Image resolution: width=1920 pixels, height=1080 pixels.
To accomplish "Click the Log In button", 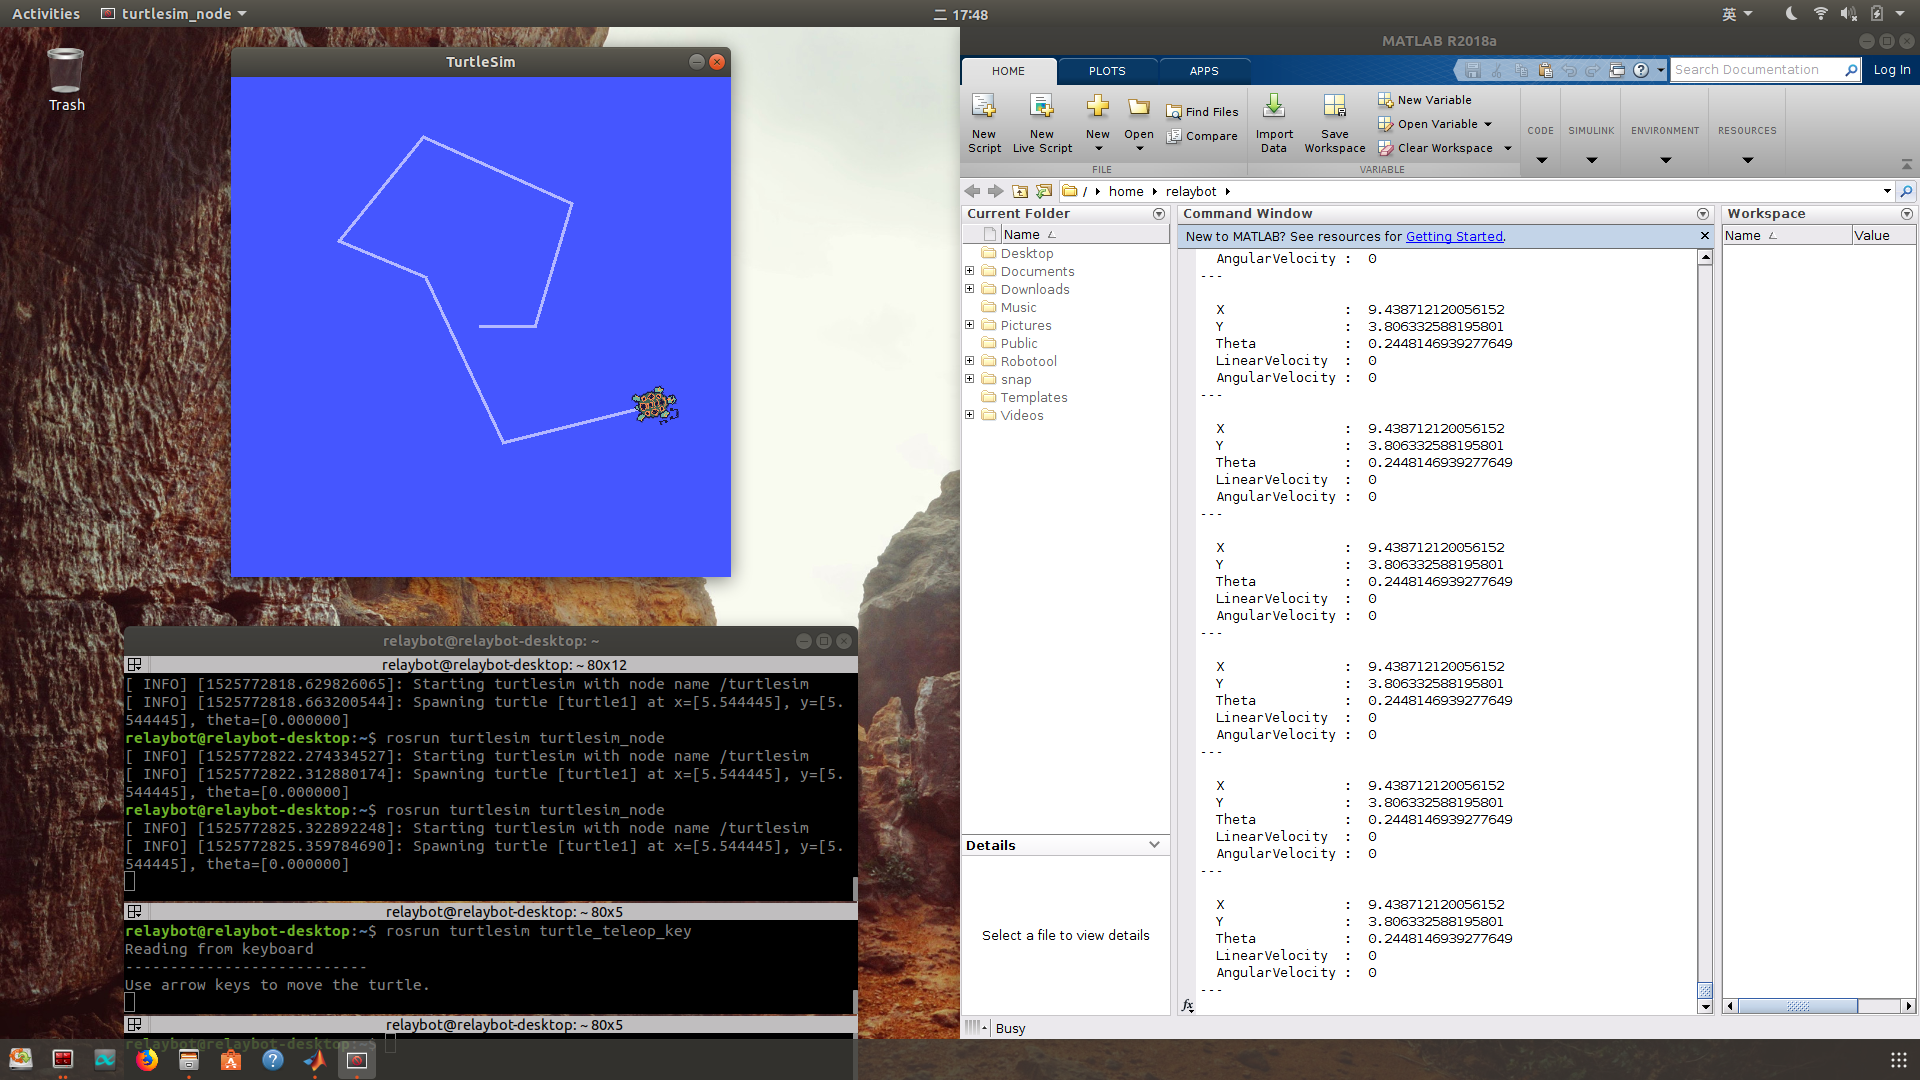I will click(x=1891, y=70).
